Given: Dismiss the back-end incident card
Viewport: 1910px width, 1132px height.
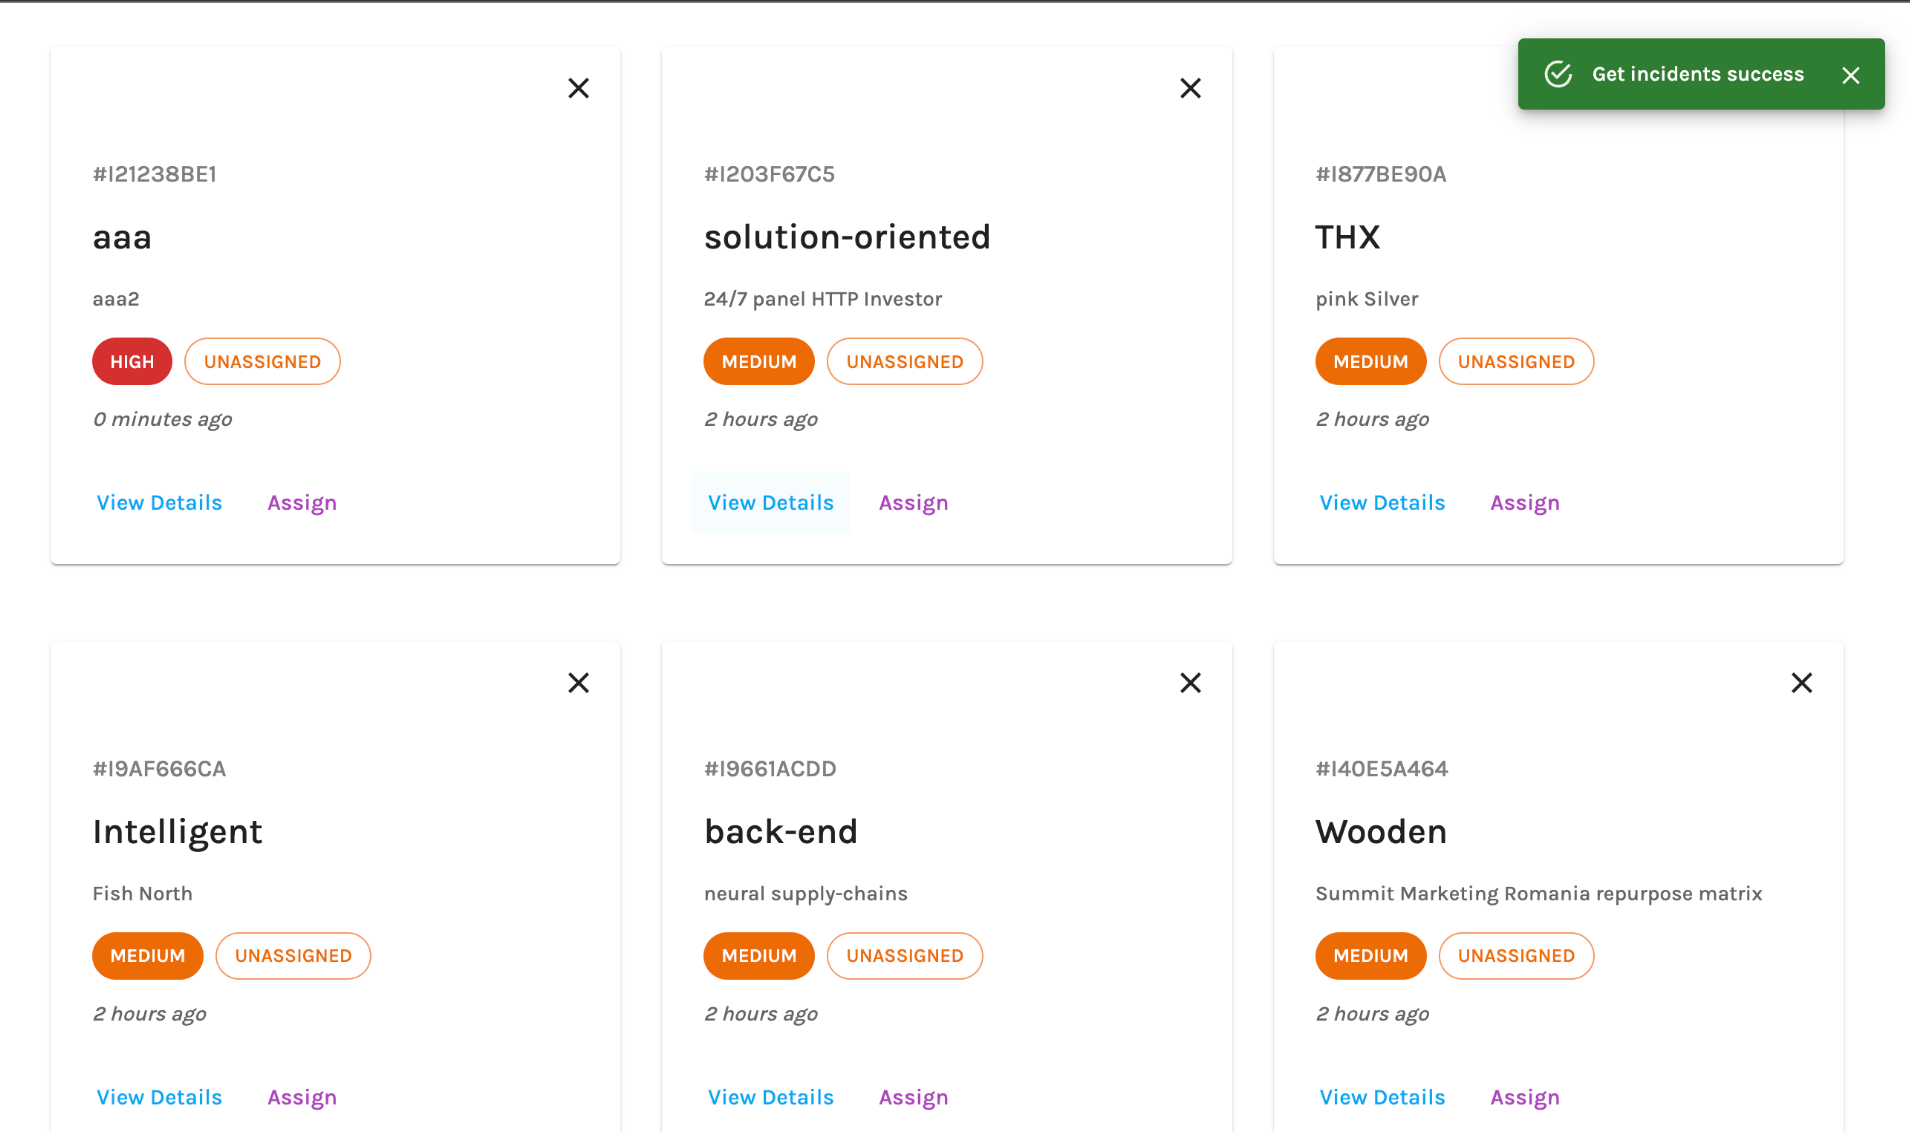Looking at the screenshot, I should (x=1190, y=683).
